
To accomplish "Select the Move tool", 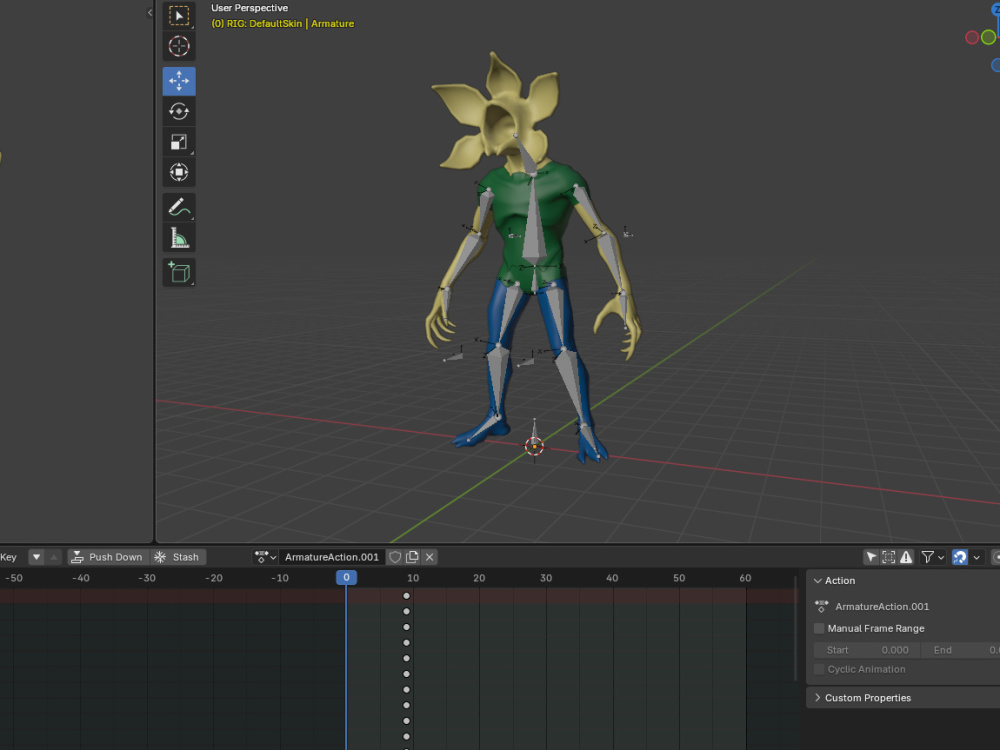I will point(179,81).
